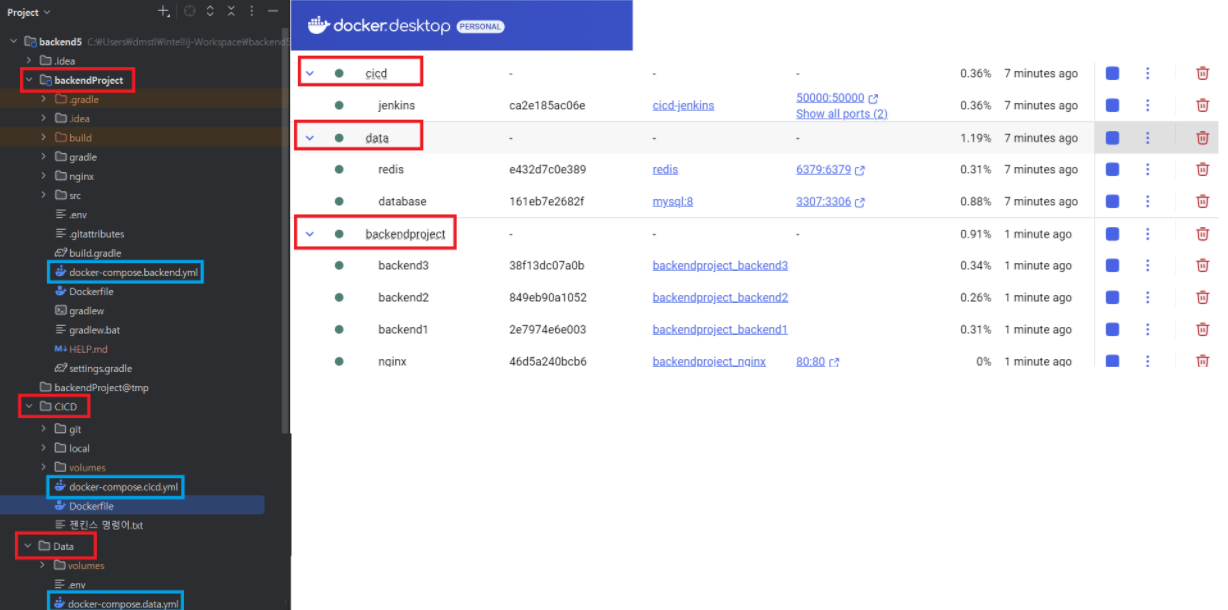Image resolution: width=1228 pixels, height=610 pixels.
Task: Open the mysql:8 image link
Action: click(x=672, y=201)
